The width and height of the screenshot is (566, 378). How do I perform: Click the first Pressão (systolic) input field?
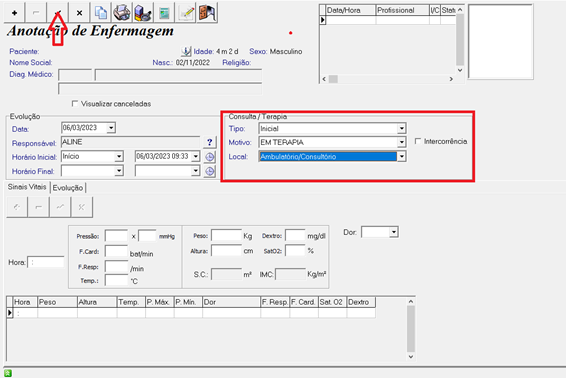[x=116, y=236]
